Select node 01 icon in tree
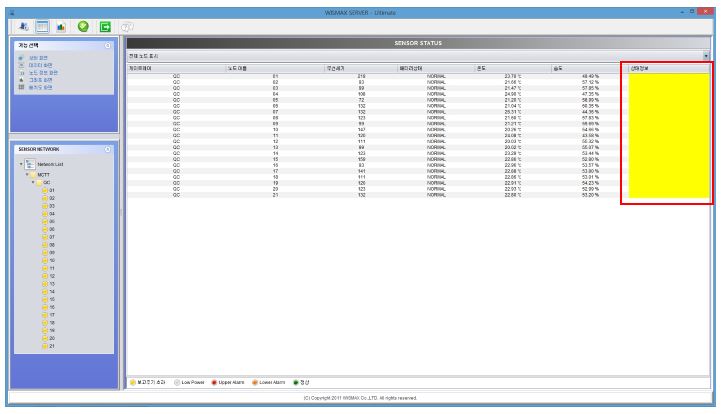The height and width of the screenshot is (414, 723). (x=45, y=190)
